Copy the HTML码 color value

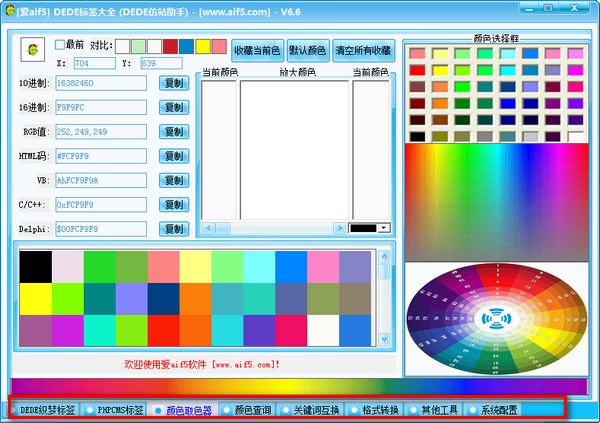click(x=173, y=156)
